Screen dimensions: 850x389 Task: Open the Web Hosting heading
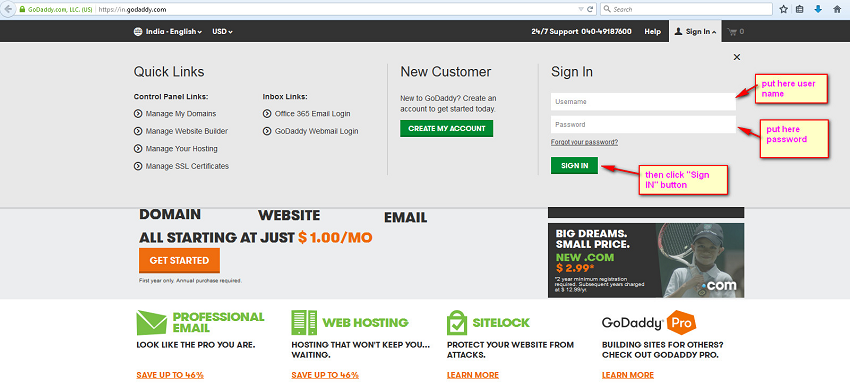(x=365, y=323)
